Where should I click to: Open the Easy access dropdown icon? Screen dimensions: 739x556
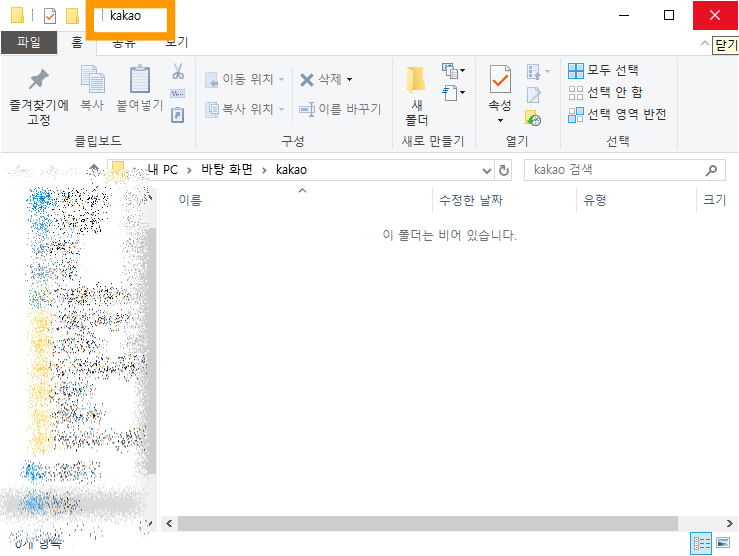(x=453, y=93)
